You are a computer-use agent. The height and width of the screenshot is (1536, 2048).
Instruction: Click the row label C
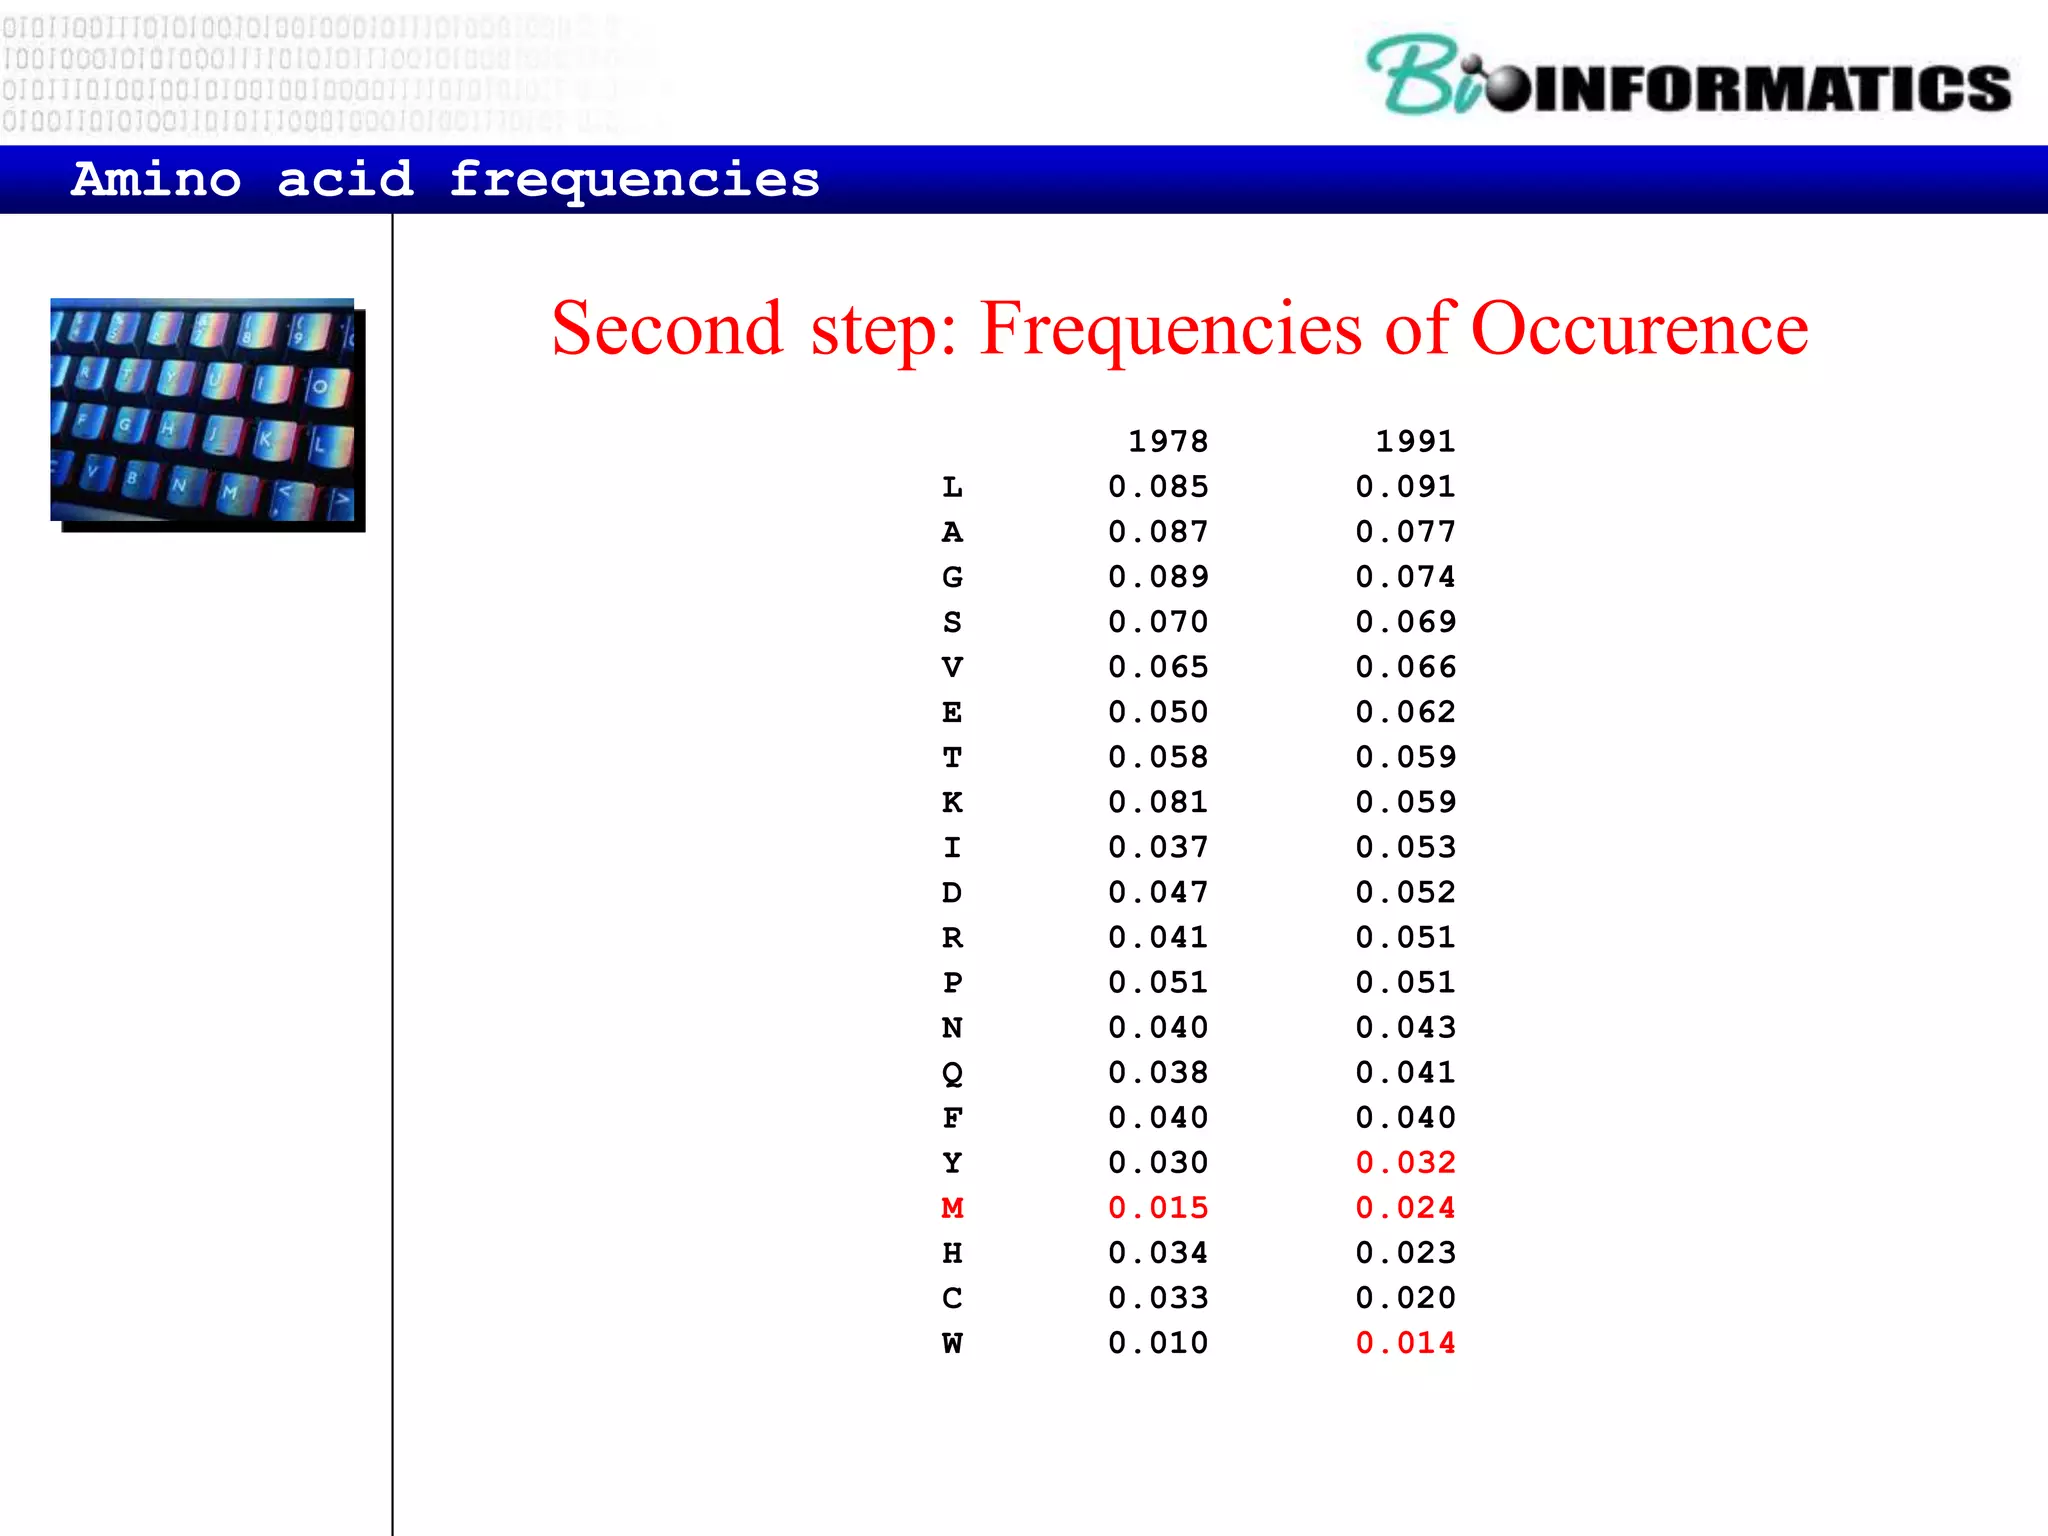(x=952, y=1297)
